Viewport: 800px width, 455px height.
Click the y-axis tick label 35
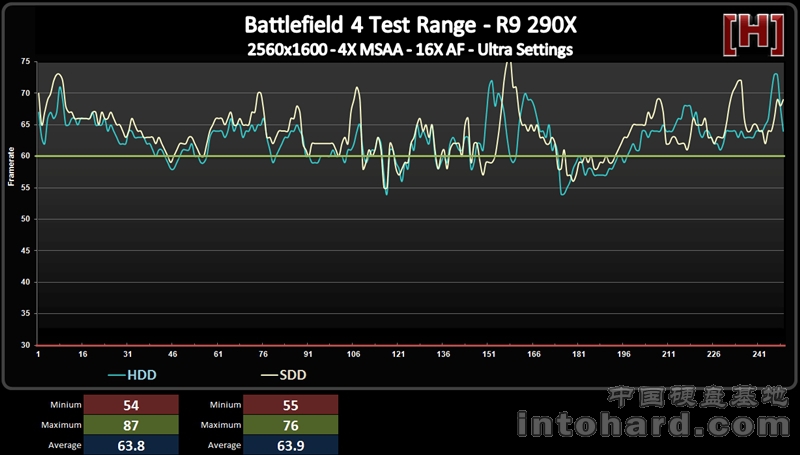(26, 314)
